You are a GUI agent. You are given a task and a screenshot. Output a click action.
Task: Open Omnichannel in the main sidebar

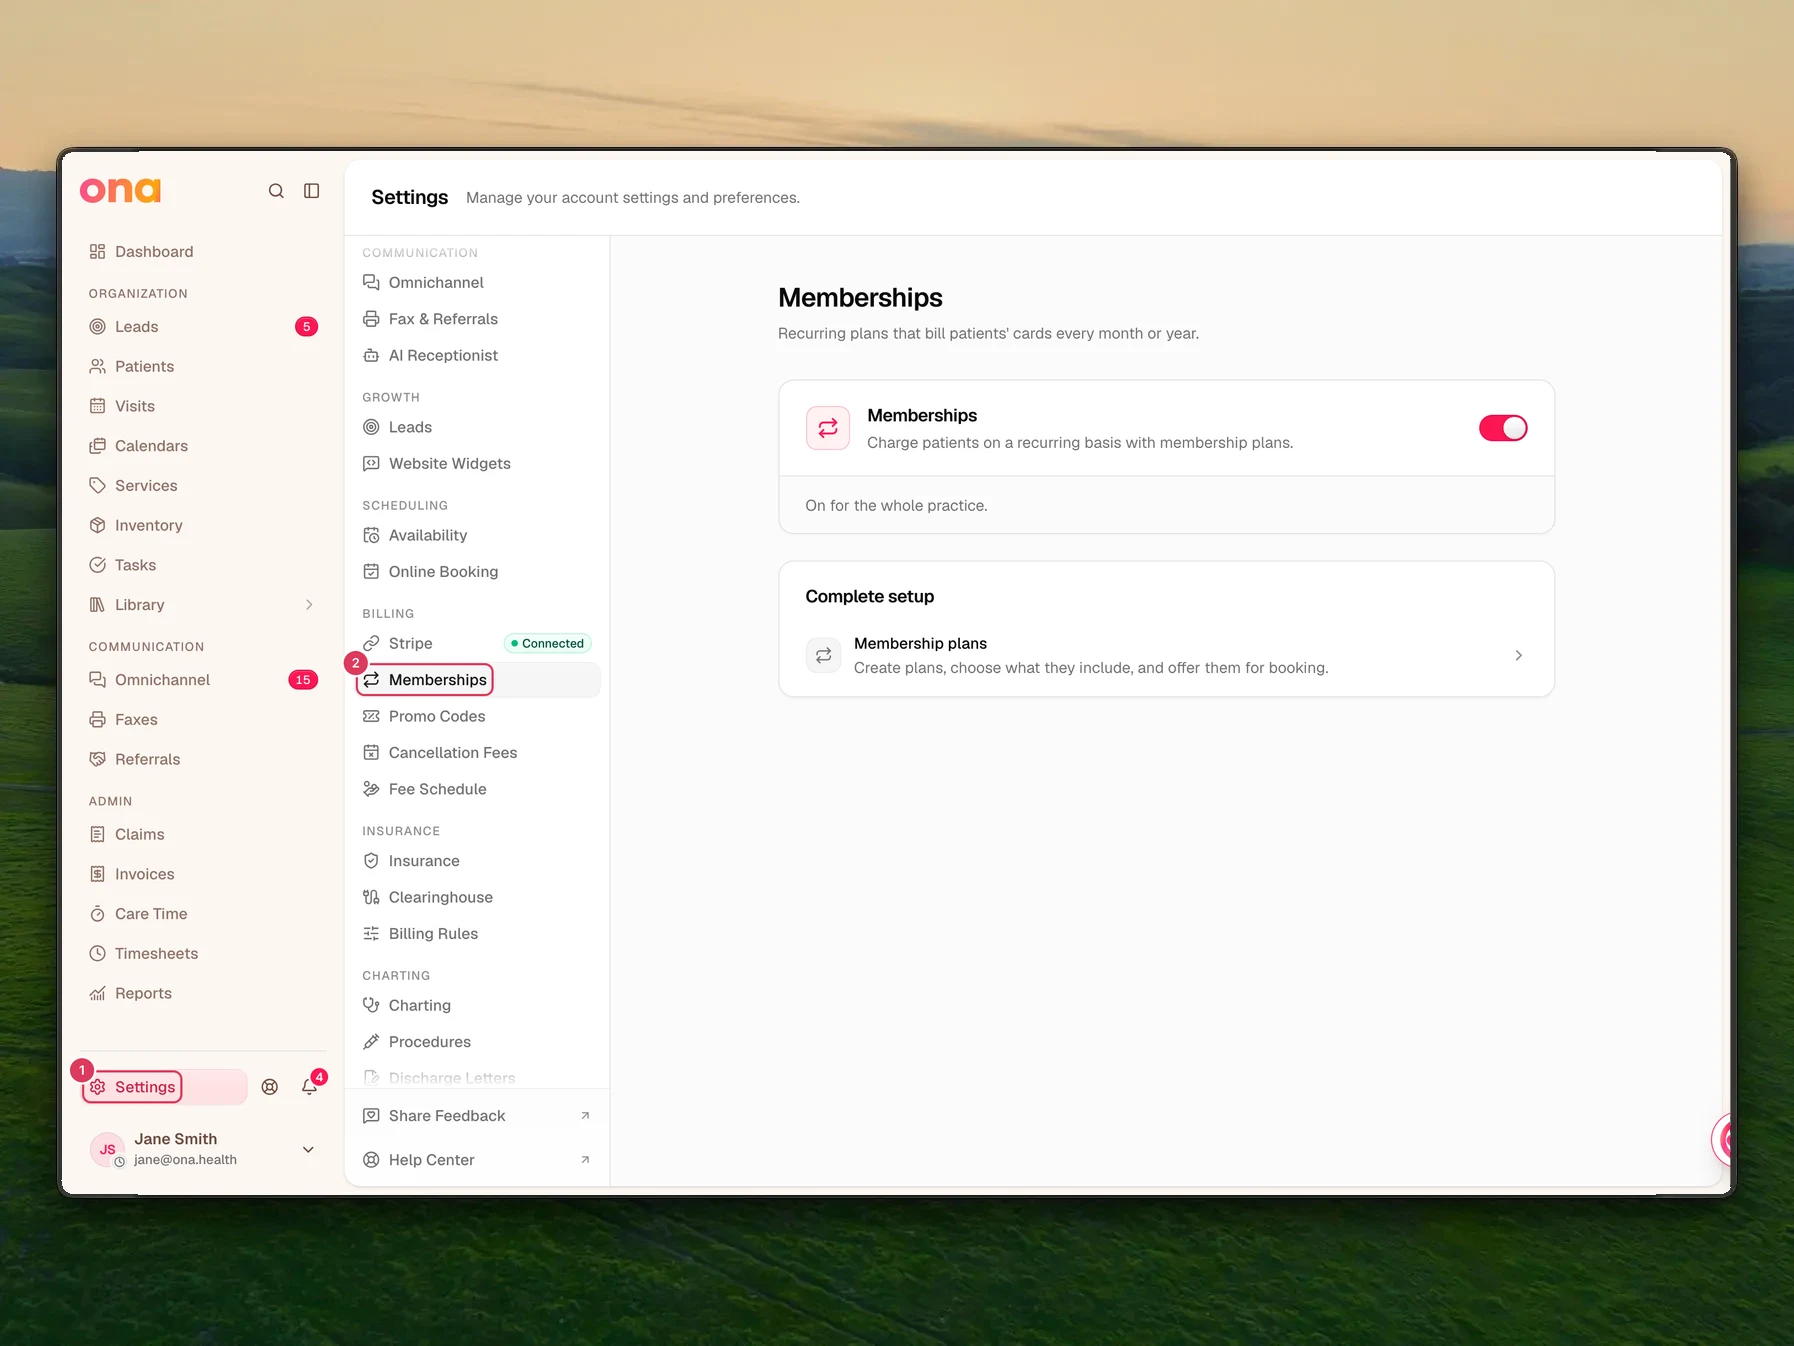coord(204,680)
